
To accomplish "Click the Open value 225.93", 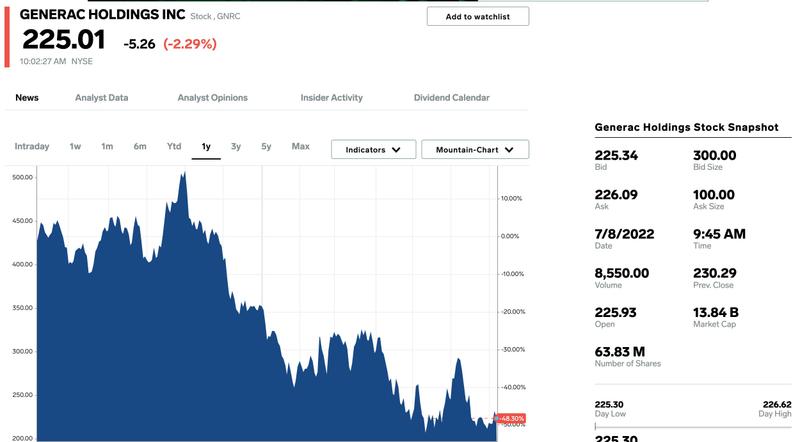I will [616, 312].
